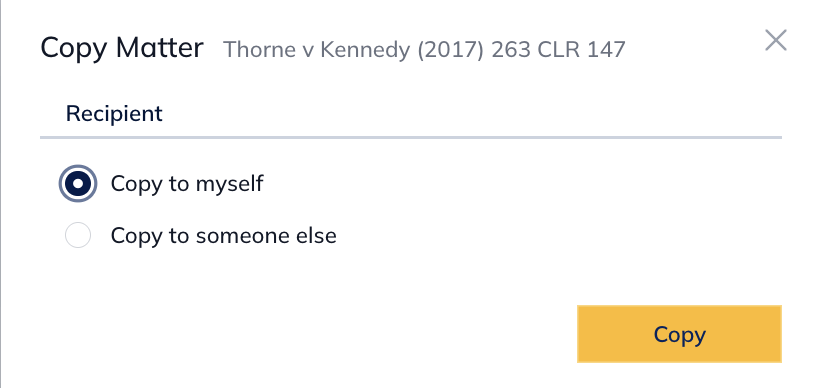The width and height of the screenshot is (814, 388).
Task: Click the 'Copy to myself' label text
Action: click(187, 184)
